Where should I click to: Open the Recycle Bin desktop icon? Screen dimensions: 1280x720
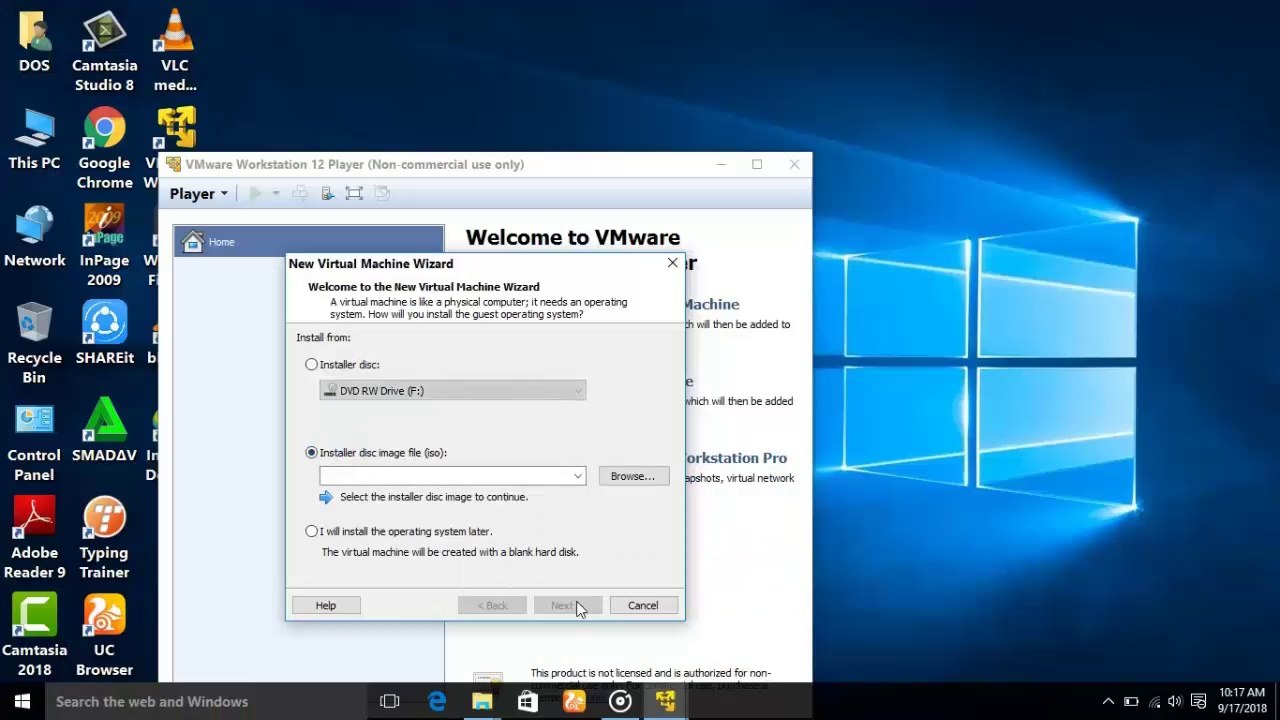point(34,344)
